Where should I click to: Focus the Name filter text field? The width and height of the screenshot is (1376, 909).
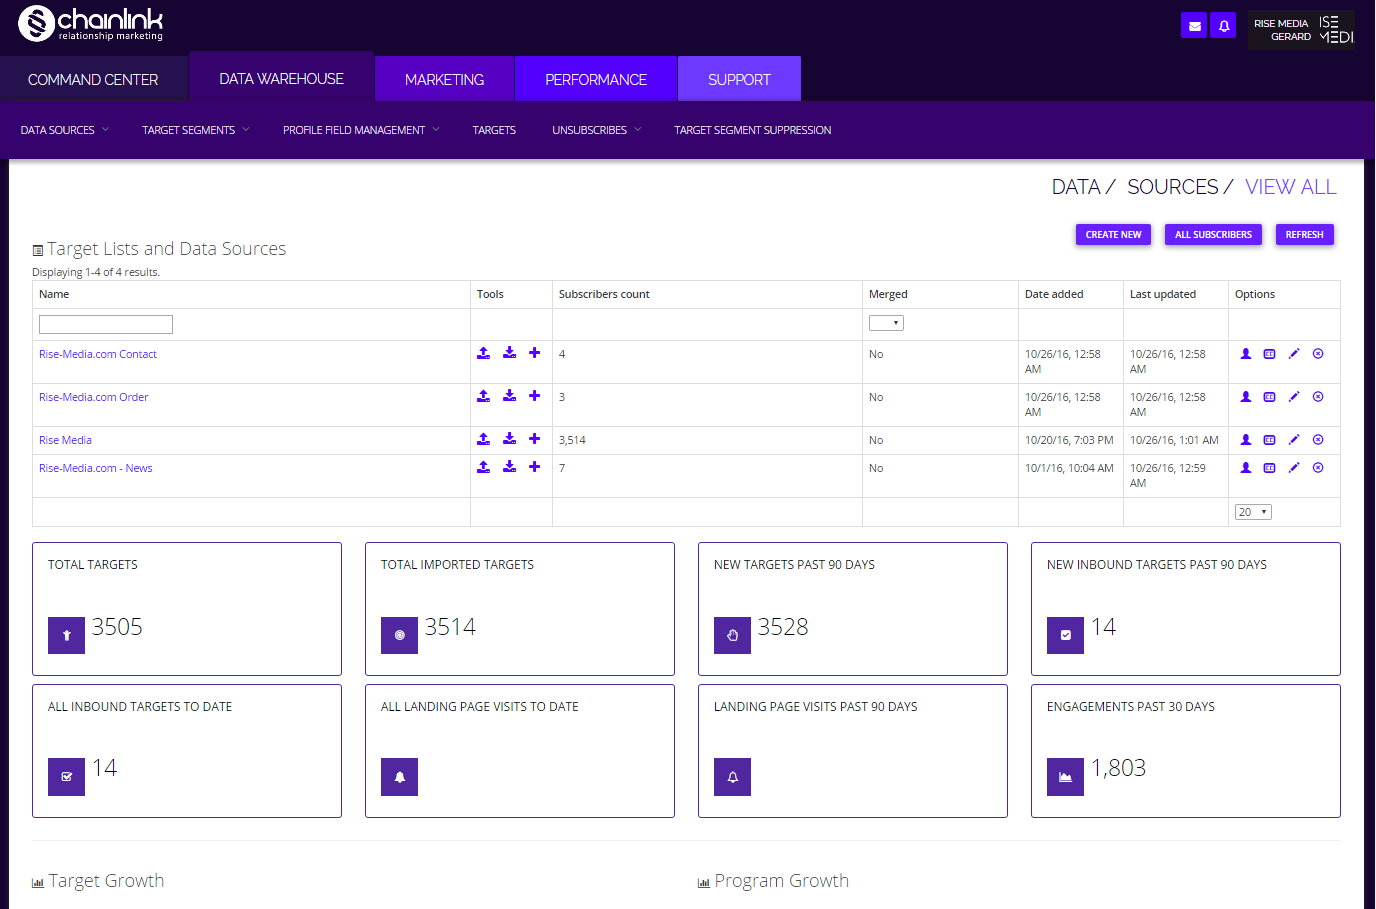[106, 324]
